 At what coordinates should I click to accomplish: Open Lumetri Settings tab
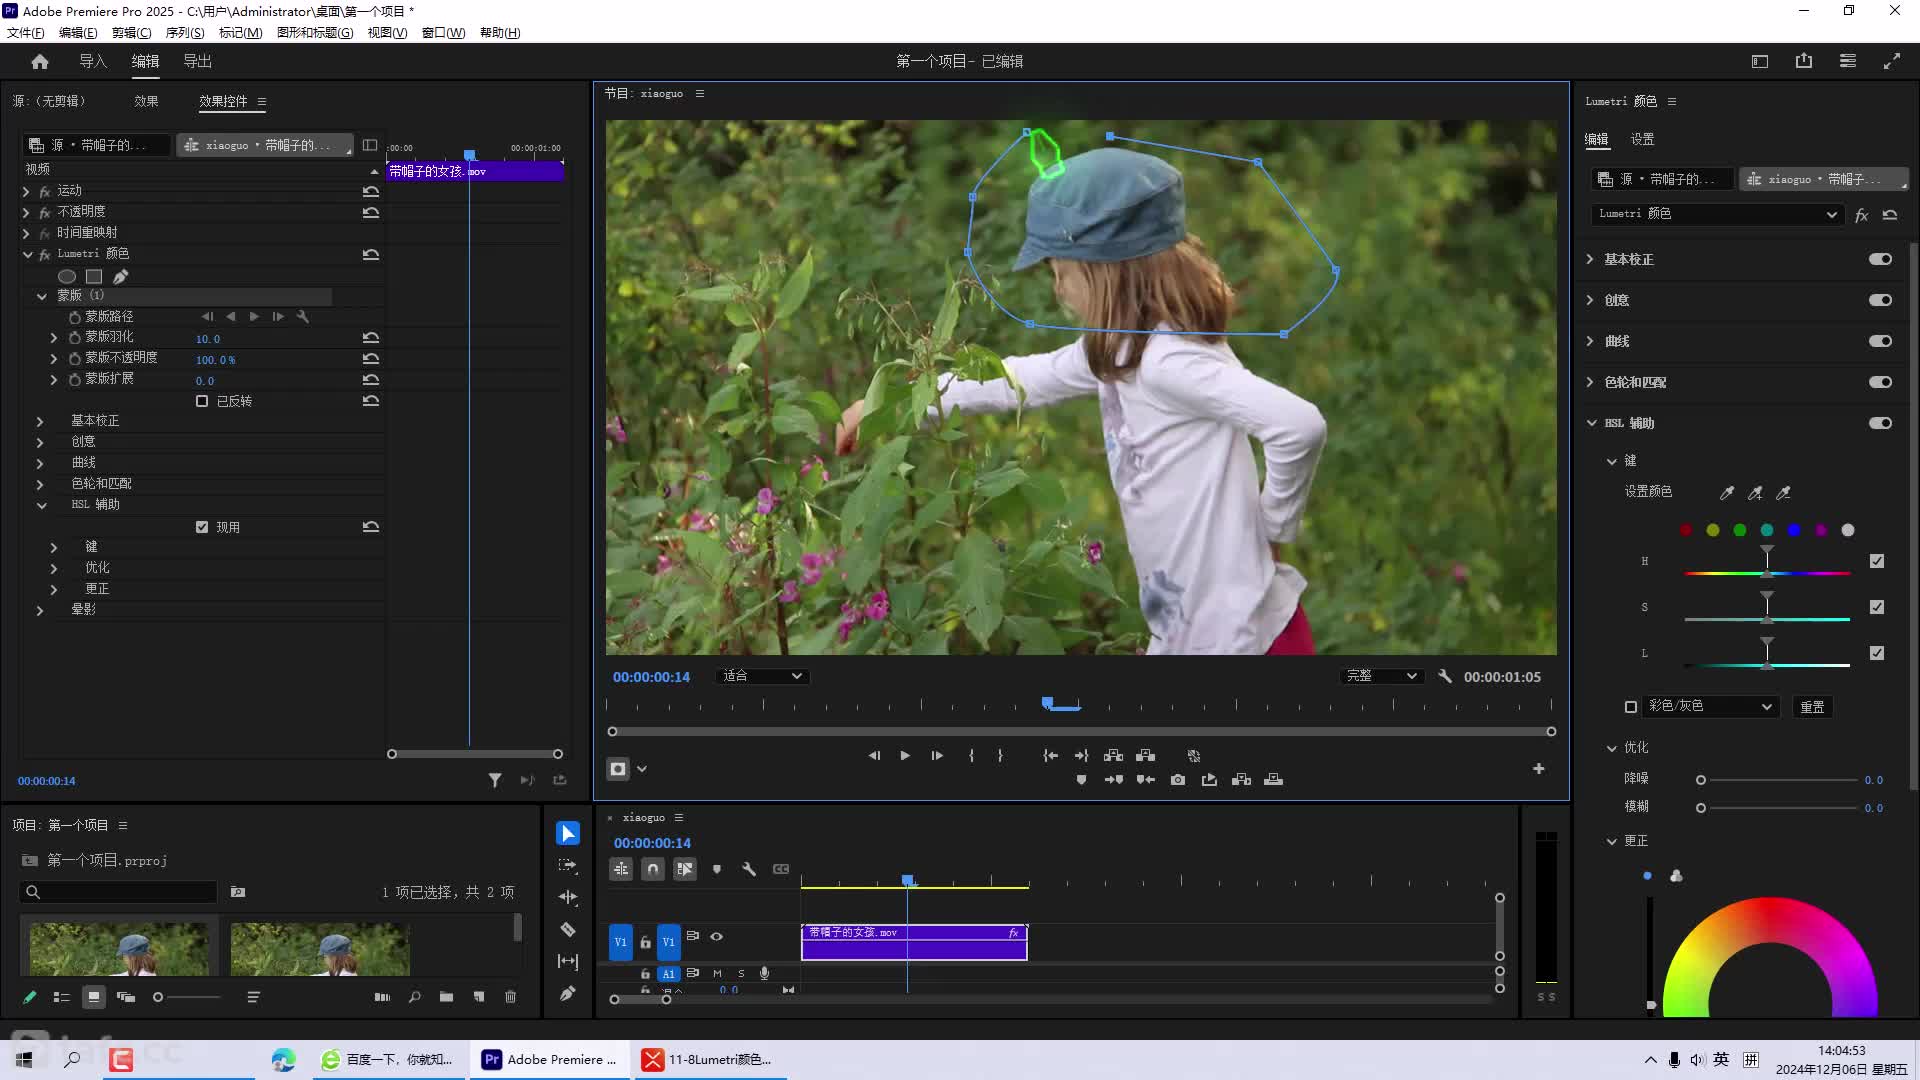point(1642,139)
